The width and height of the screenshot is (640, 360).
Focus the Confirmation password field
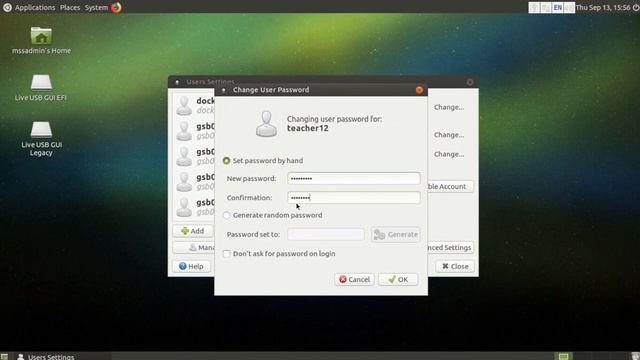pos(353,198)
